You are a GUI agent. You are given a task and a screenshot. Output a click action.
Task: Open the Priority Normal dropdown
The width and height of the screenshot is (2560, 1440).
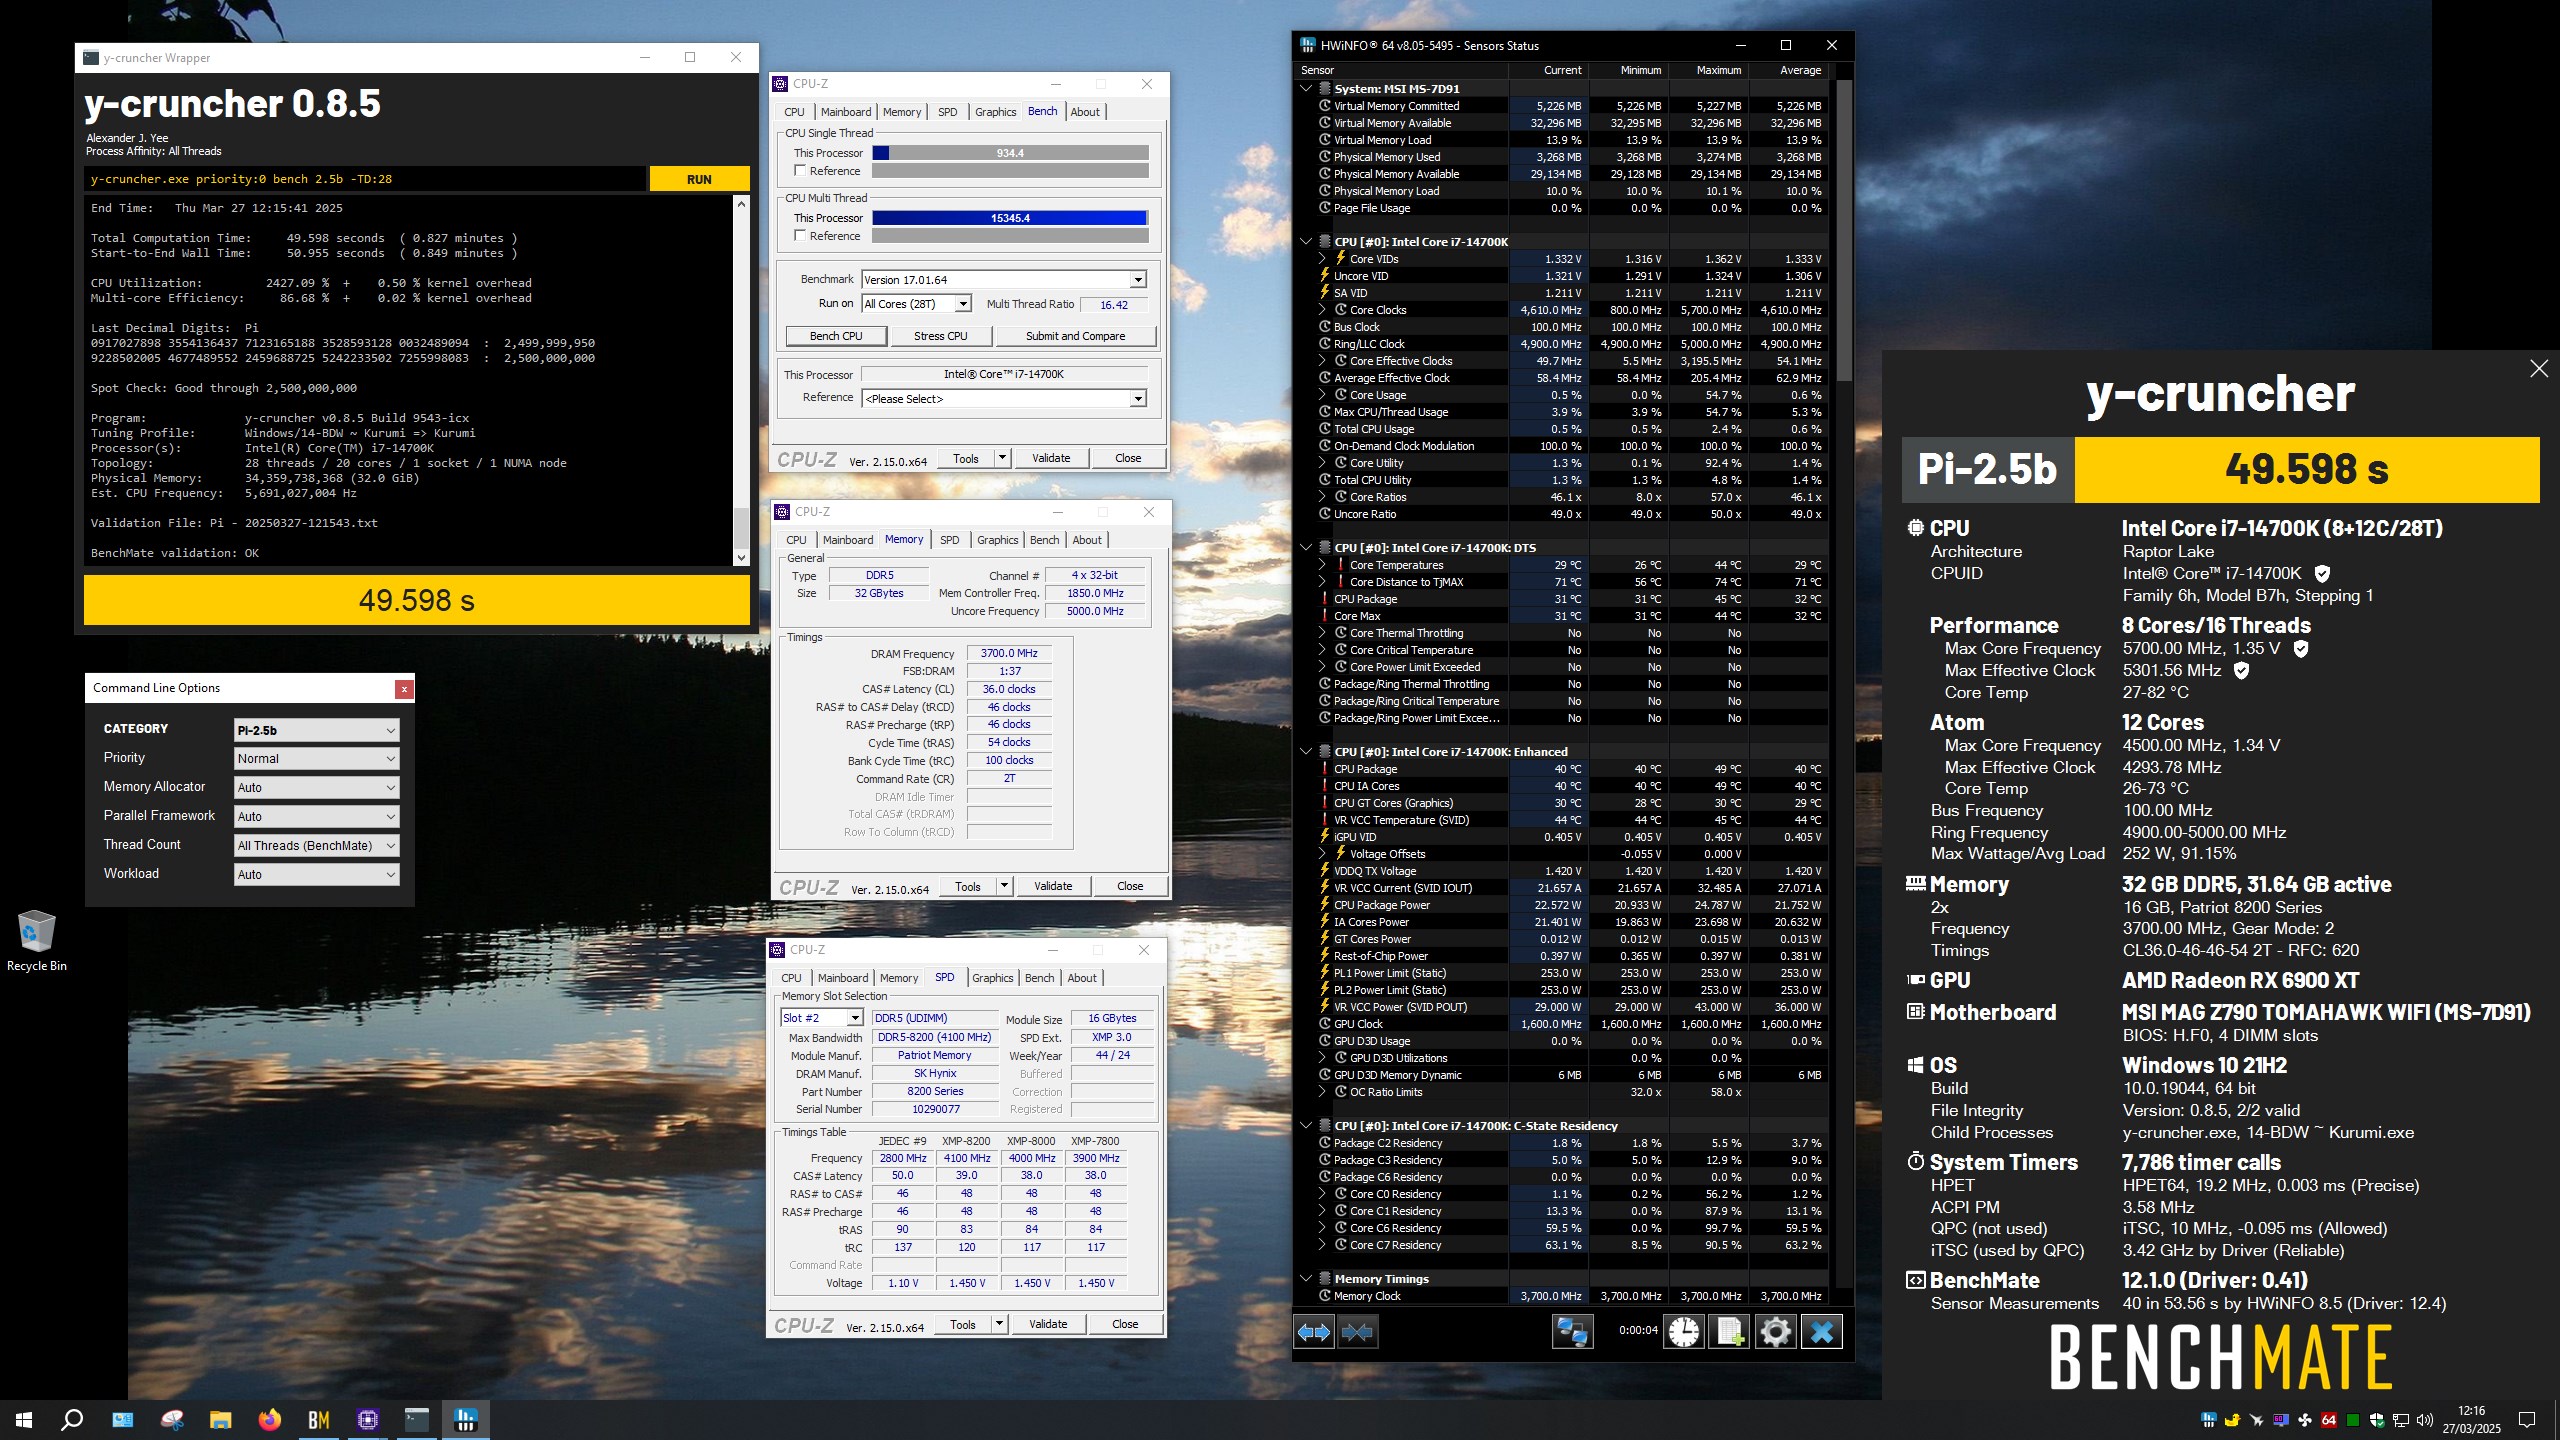coord(316,759)
